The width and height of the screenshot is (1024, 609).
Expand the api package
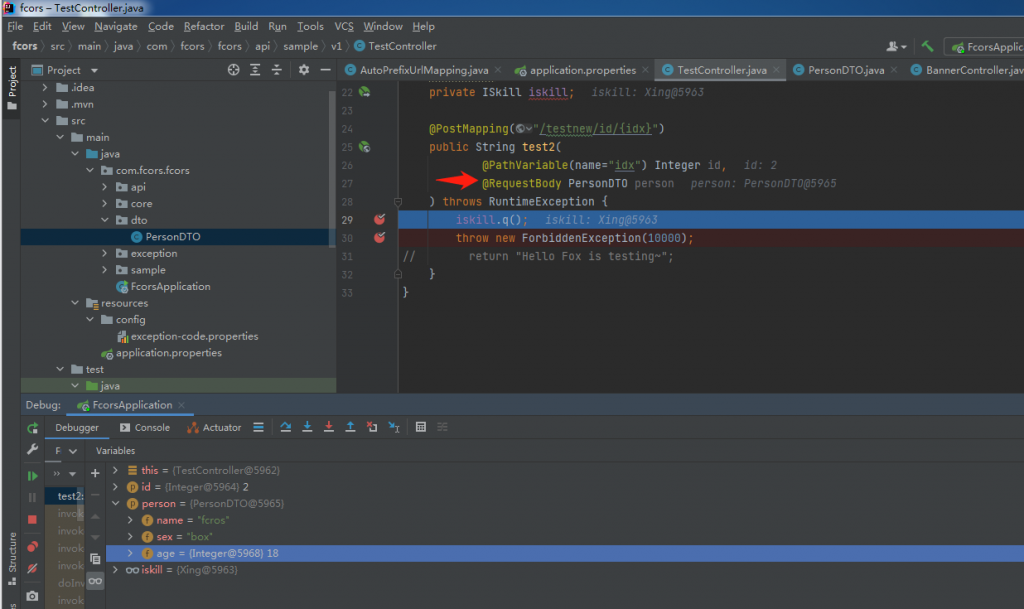click(104, 187)
